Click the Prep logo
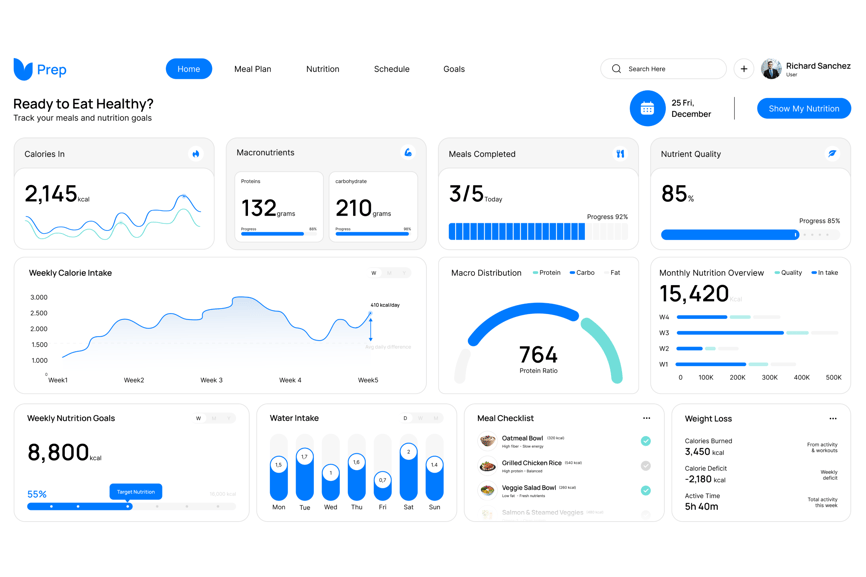This screenshot has width=866, height=577. coord(40,69)
